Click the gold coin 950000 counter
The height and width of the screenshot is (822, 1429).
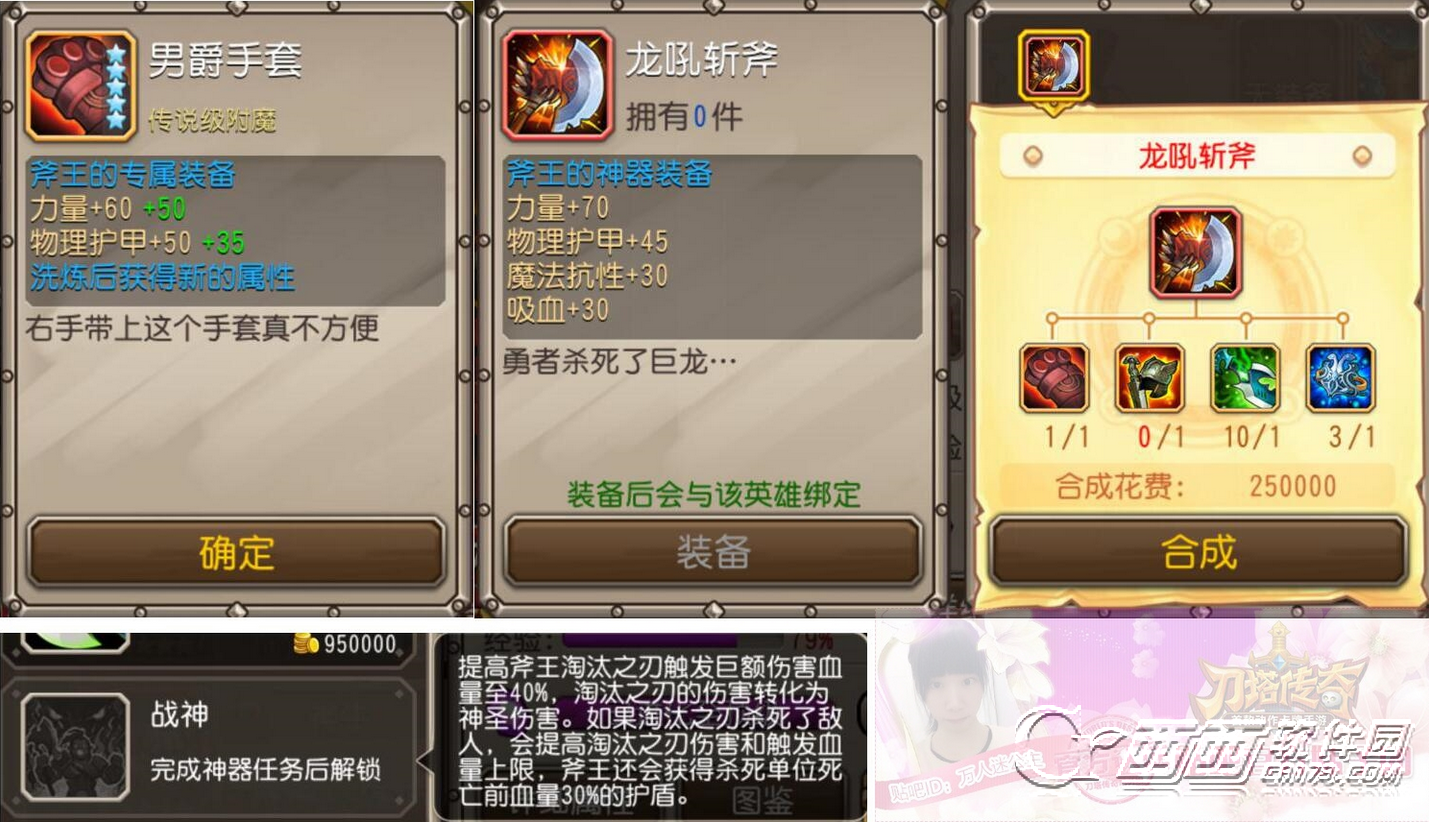[345, 644]
